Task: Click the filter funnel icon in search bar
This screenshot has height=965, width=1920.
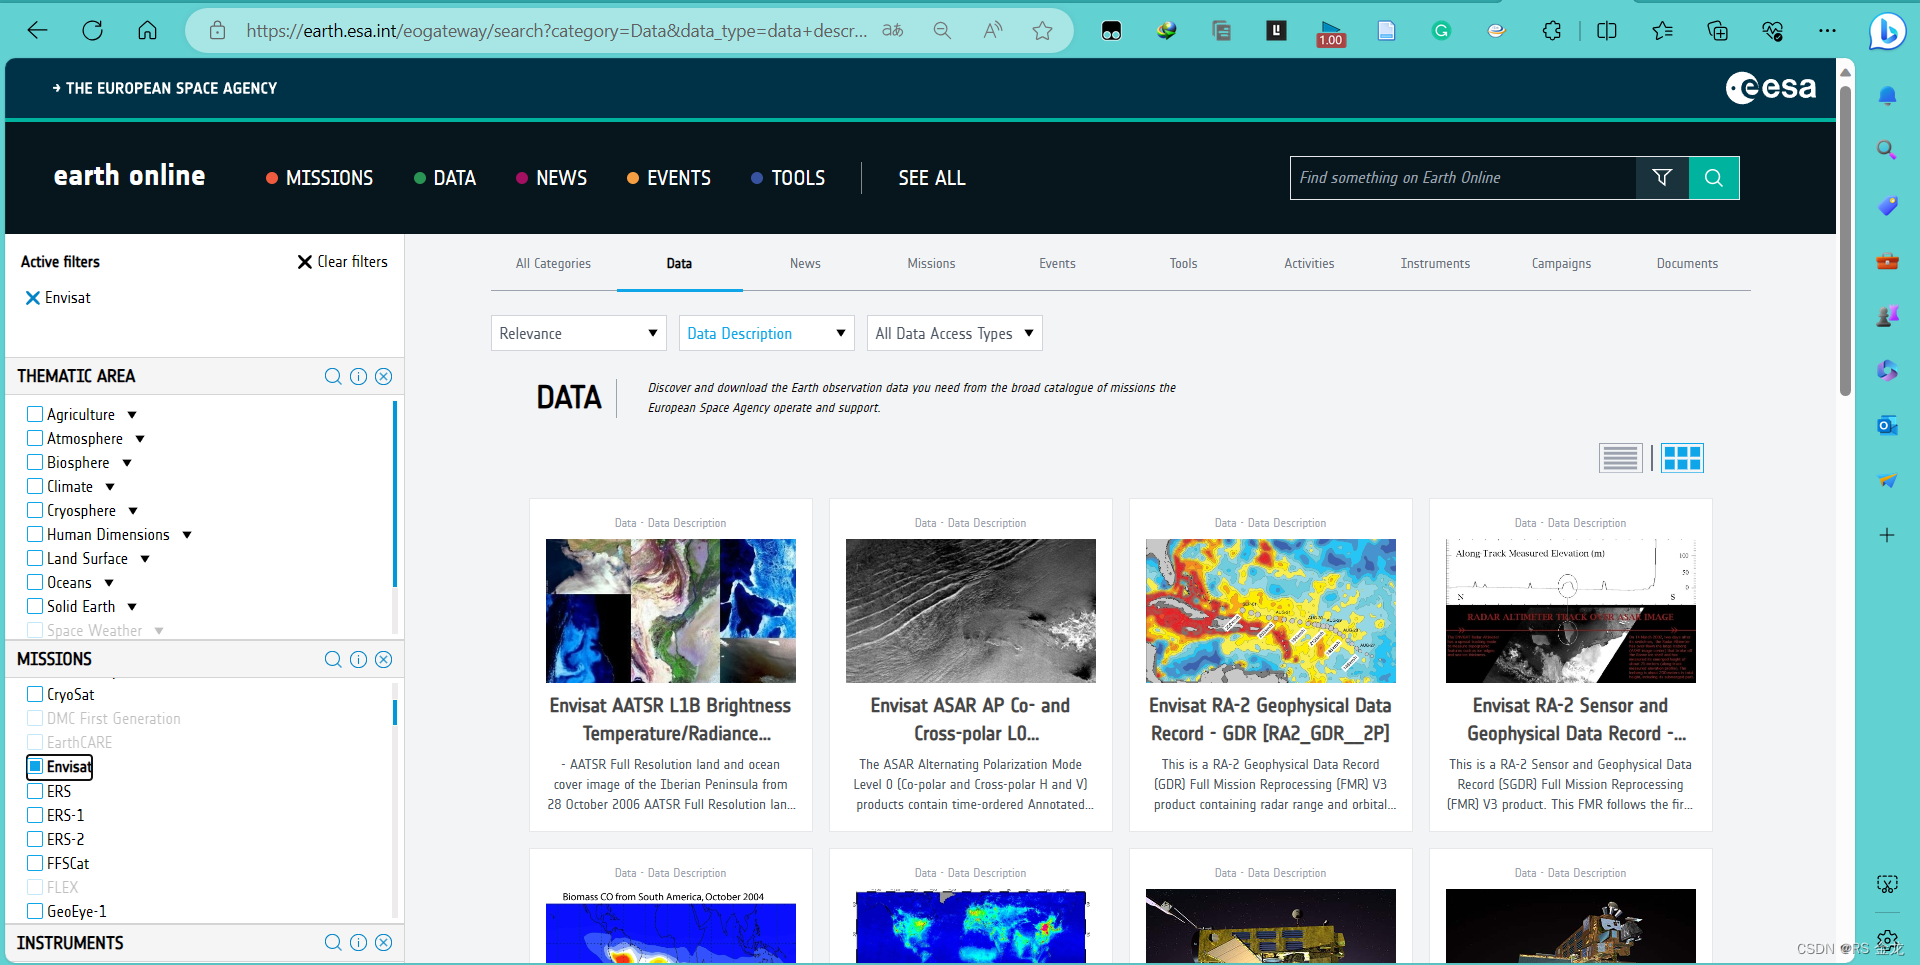Action: click(1662, 178)
